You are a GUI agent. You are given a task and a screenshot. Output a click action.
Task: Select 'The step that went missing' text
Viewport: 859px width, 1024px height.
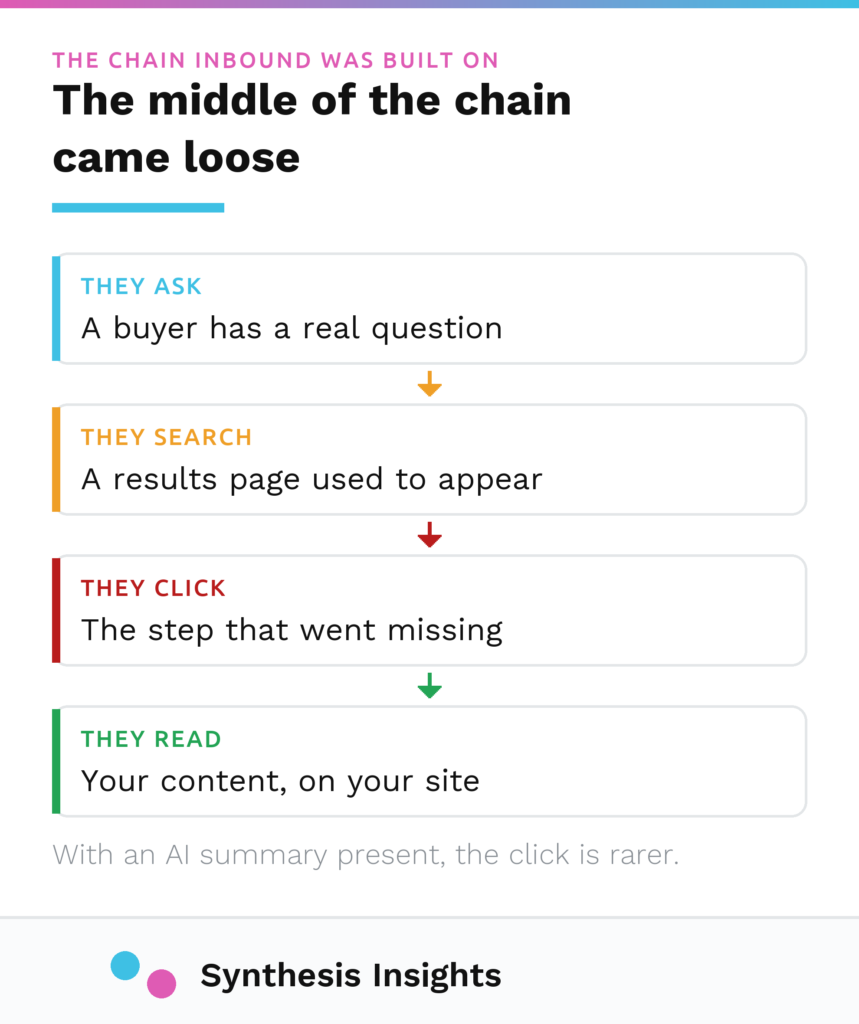tap(292, 631)
